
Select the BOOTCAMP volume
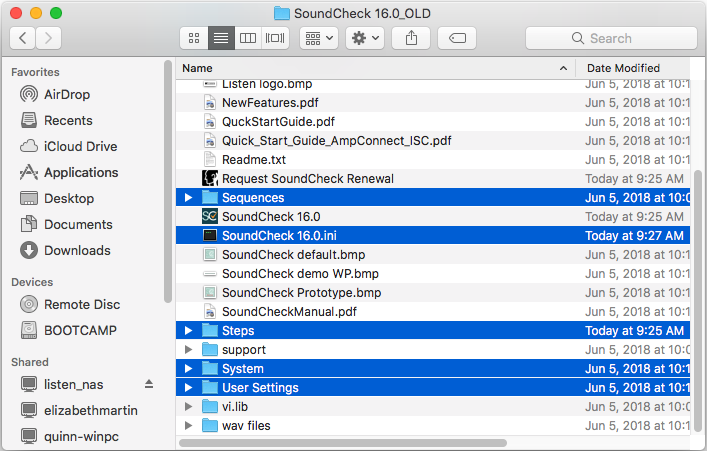(x=69, y=331)
